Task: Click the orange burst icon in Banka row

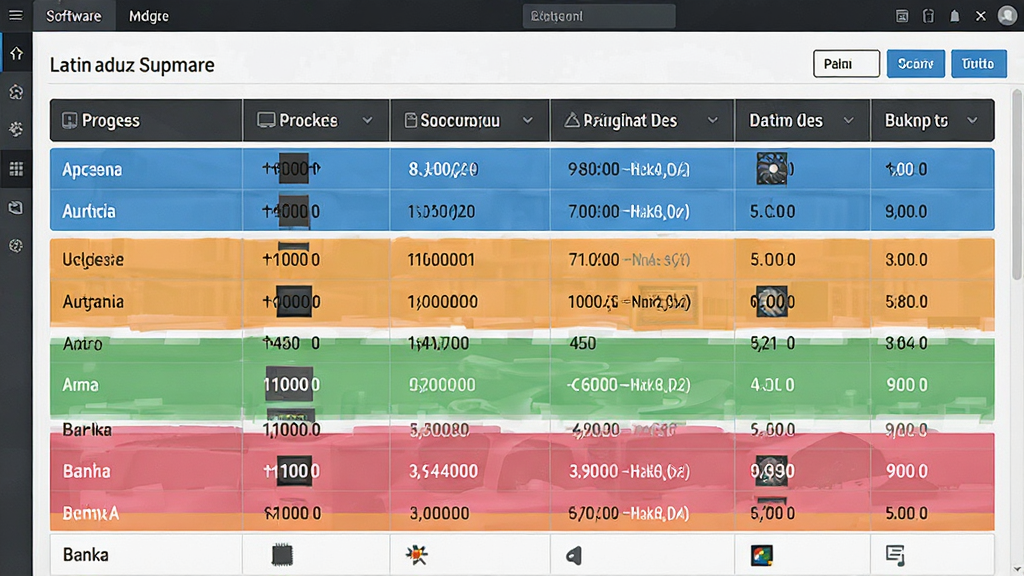Action: tap(416, 555)
